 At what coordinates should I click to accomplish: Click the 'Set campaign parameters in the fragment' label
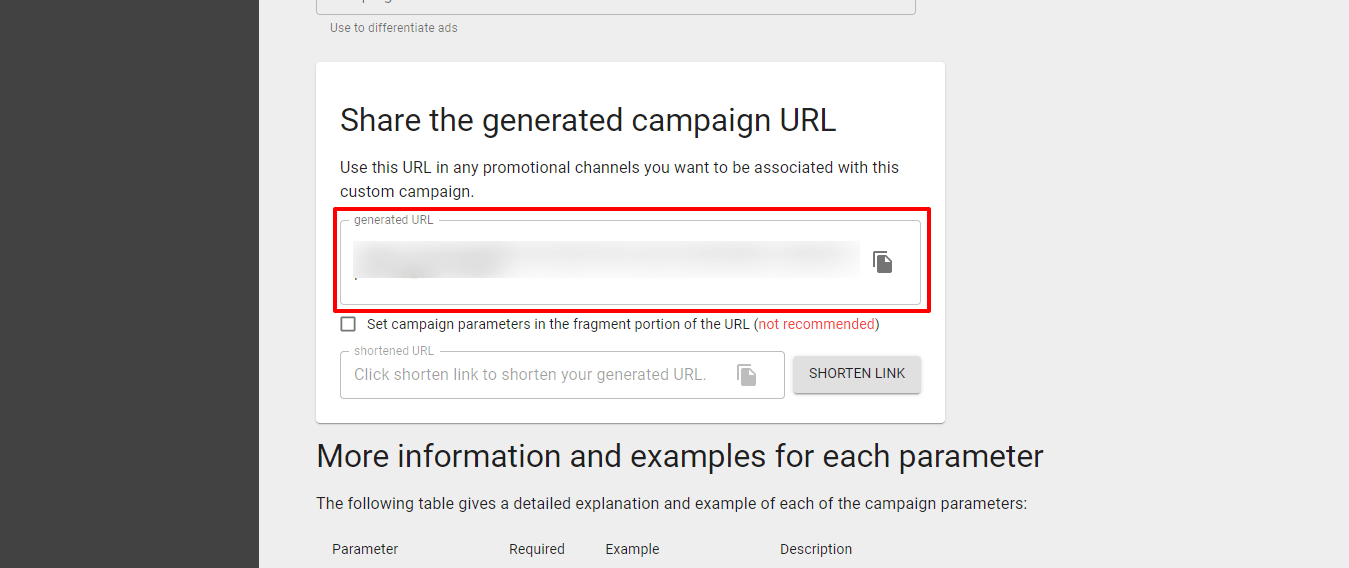click(x=558, y=324)
